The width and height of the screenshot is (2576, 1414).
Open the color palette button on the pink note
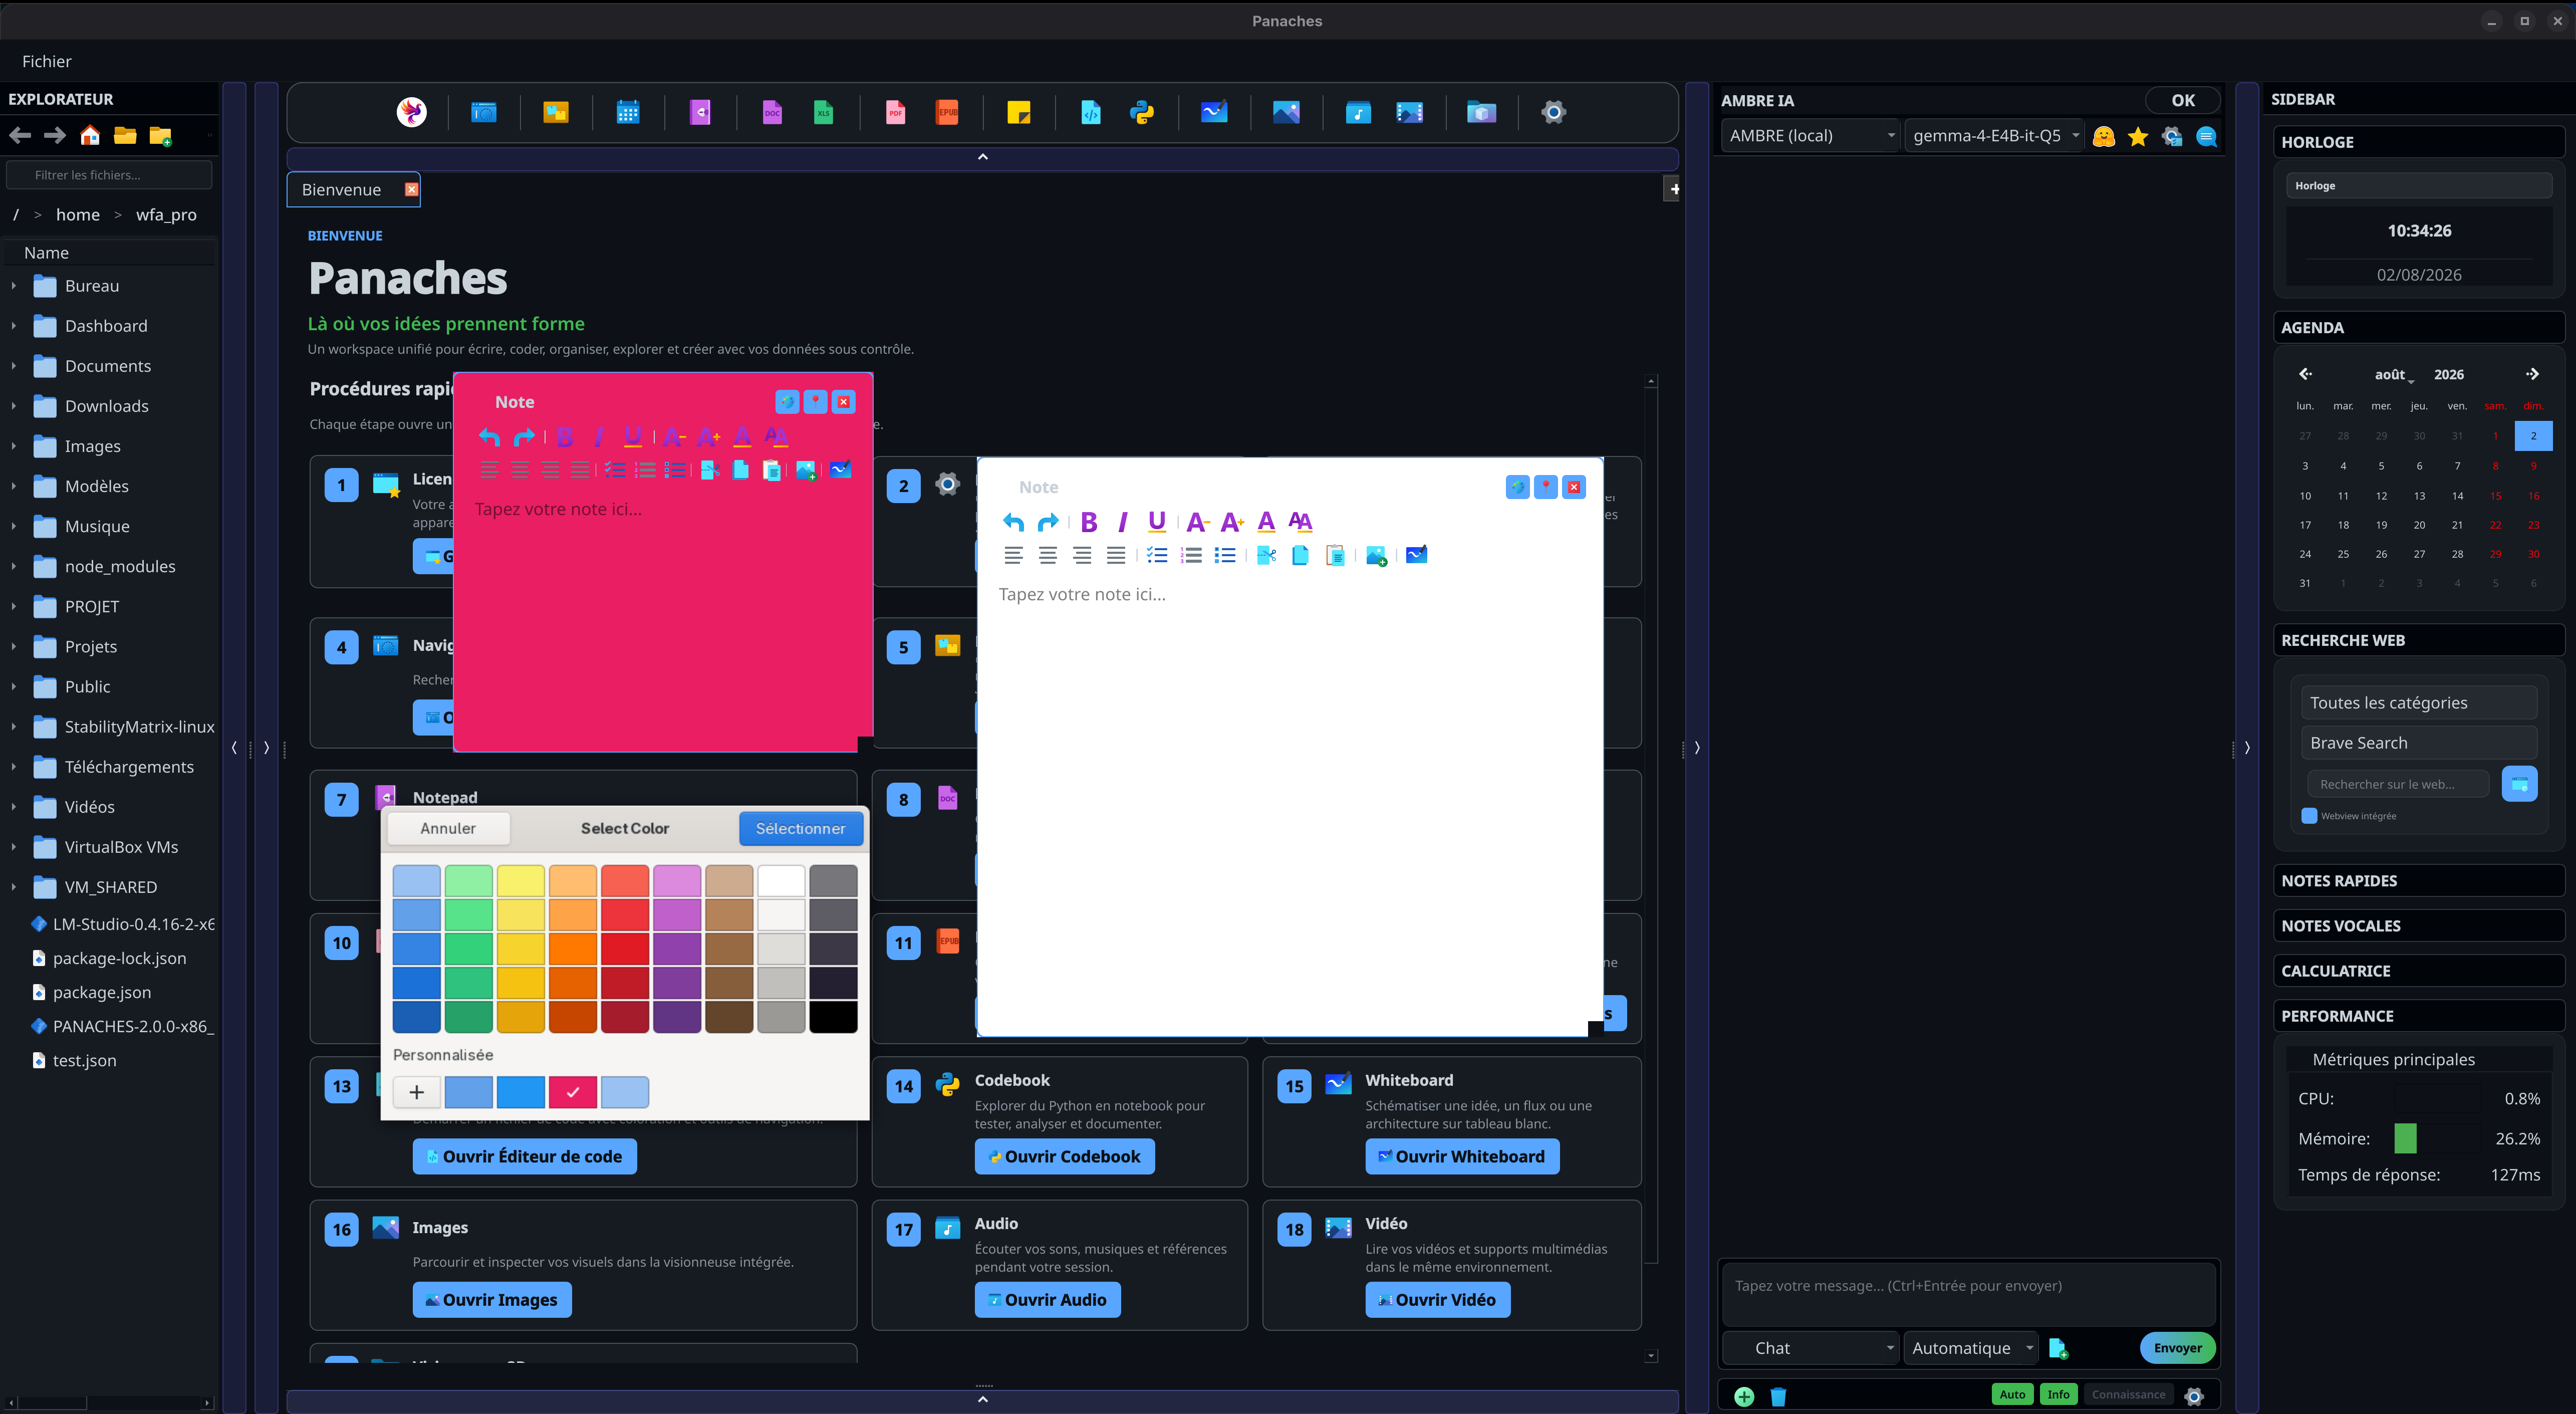click(787, 402)
